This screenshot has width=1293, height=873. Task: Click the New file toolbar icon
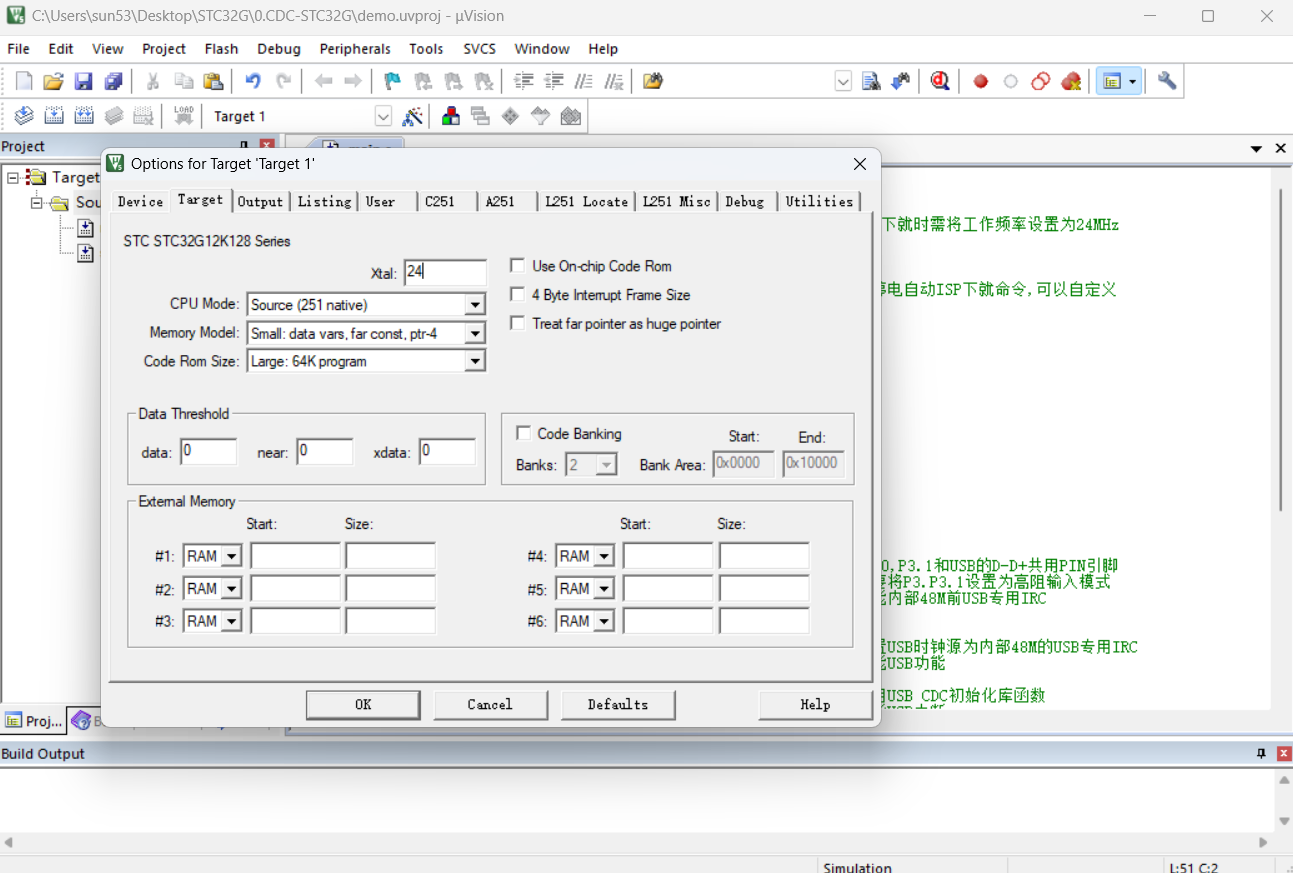tap(24, 82)
